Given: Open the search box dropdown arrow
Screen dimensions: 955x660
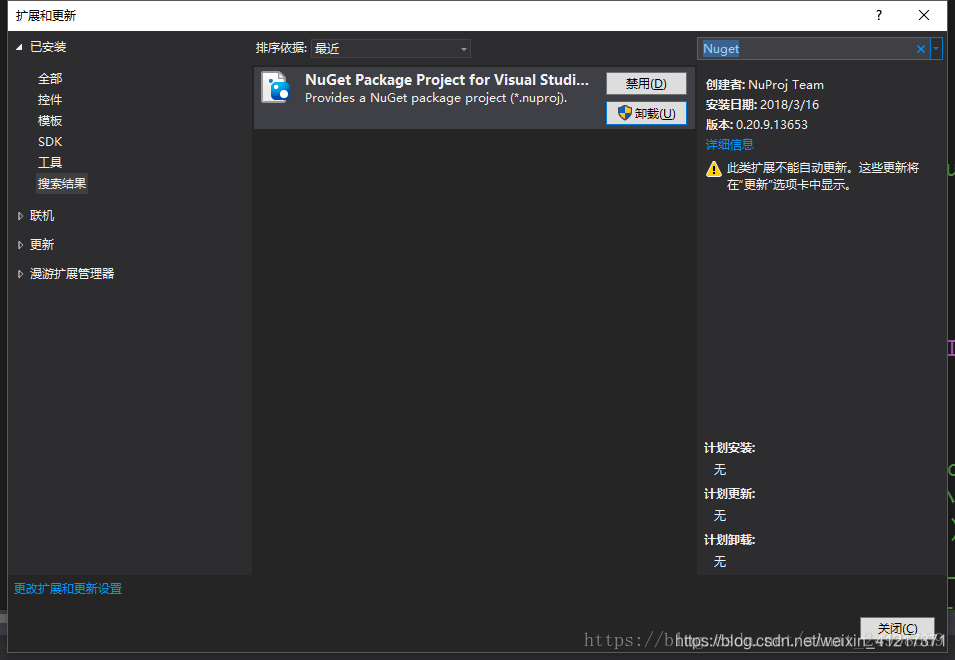Looking at the screenshot, I should coord(936,49).
